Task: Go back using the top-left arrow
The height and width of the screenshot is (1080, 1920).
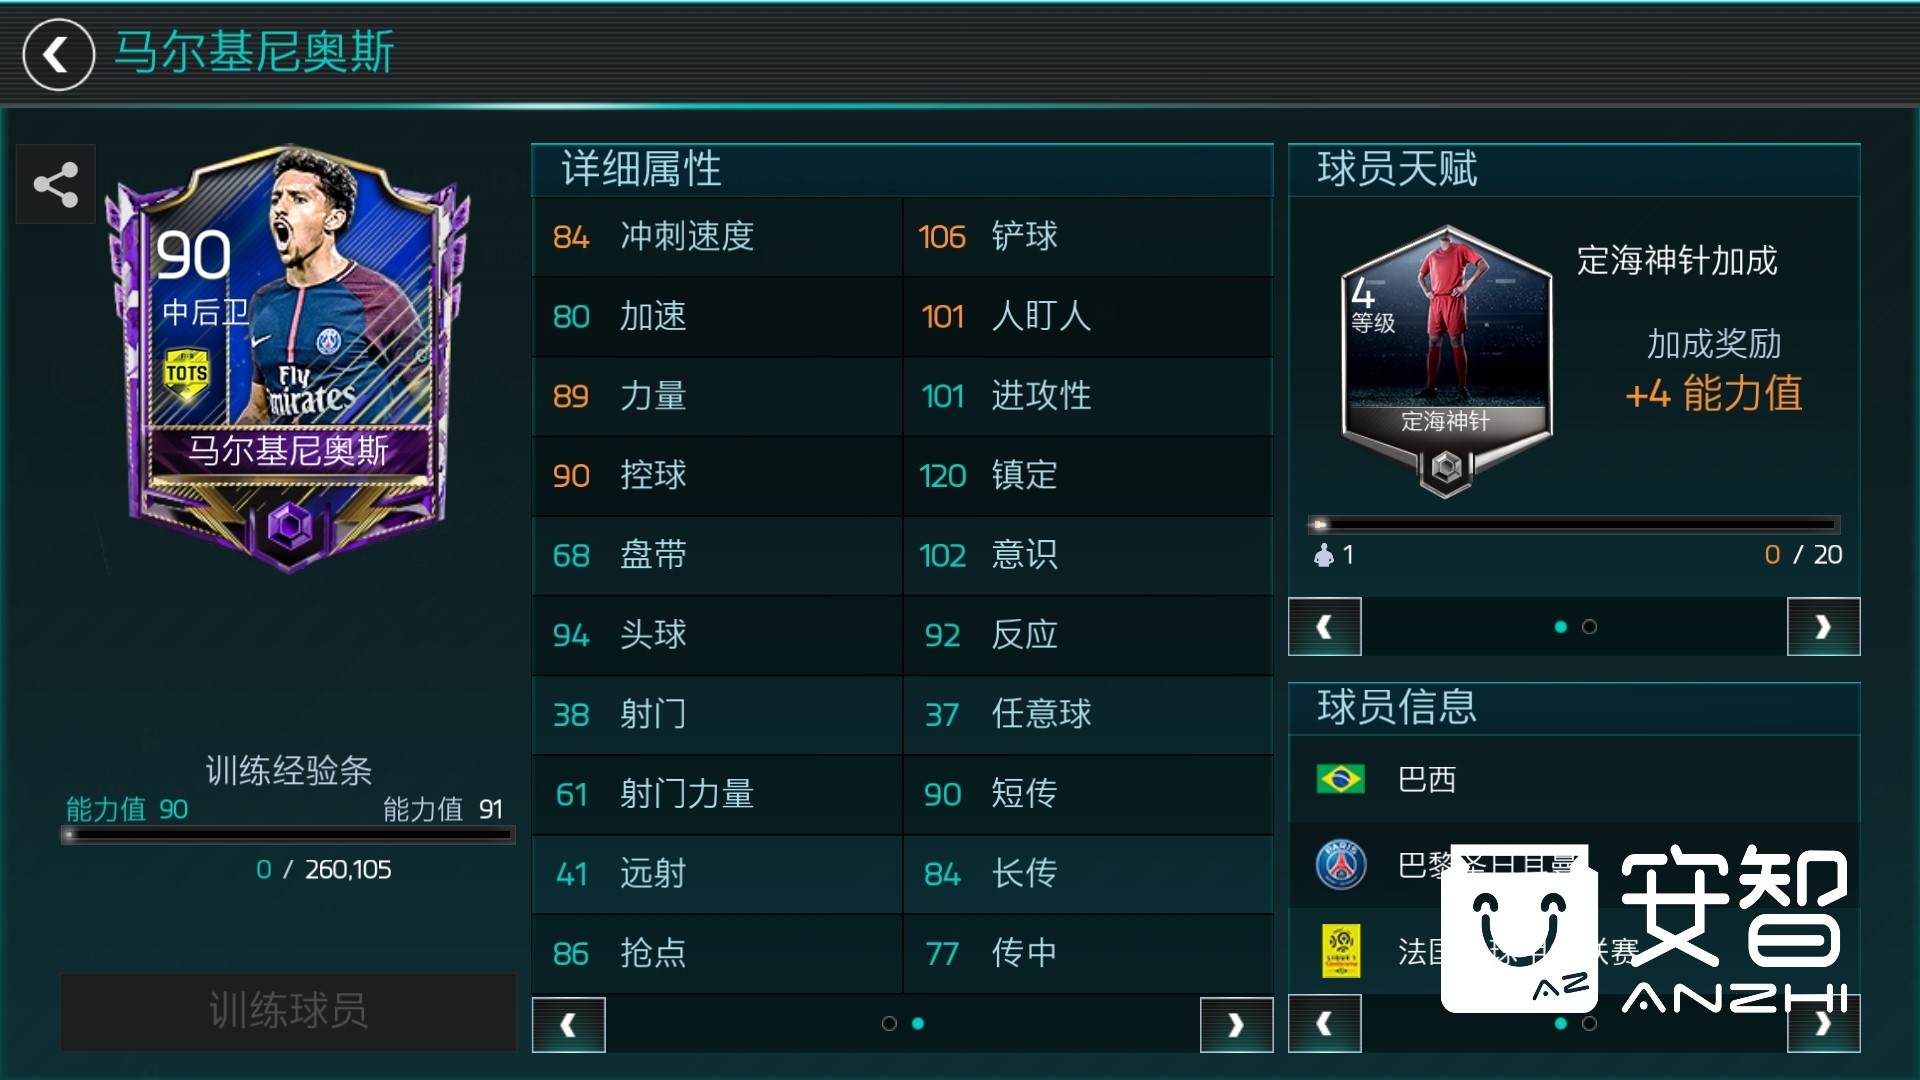Action: (x=58, y=55)
